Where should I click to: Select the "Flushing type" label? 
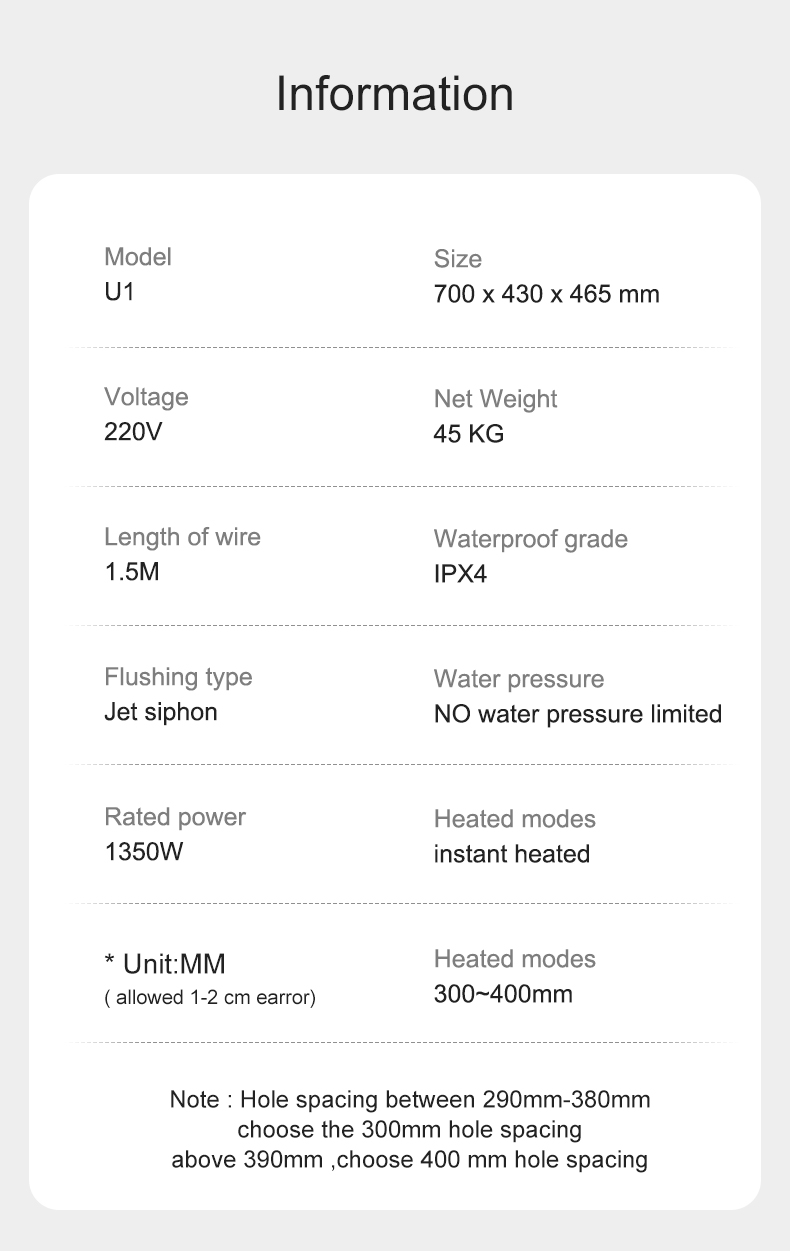pyautogui.click(x=178, y=677)
